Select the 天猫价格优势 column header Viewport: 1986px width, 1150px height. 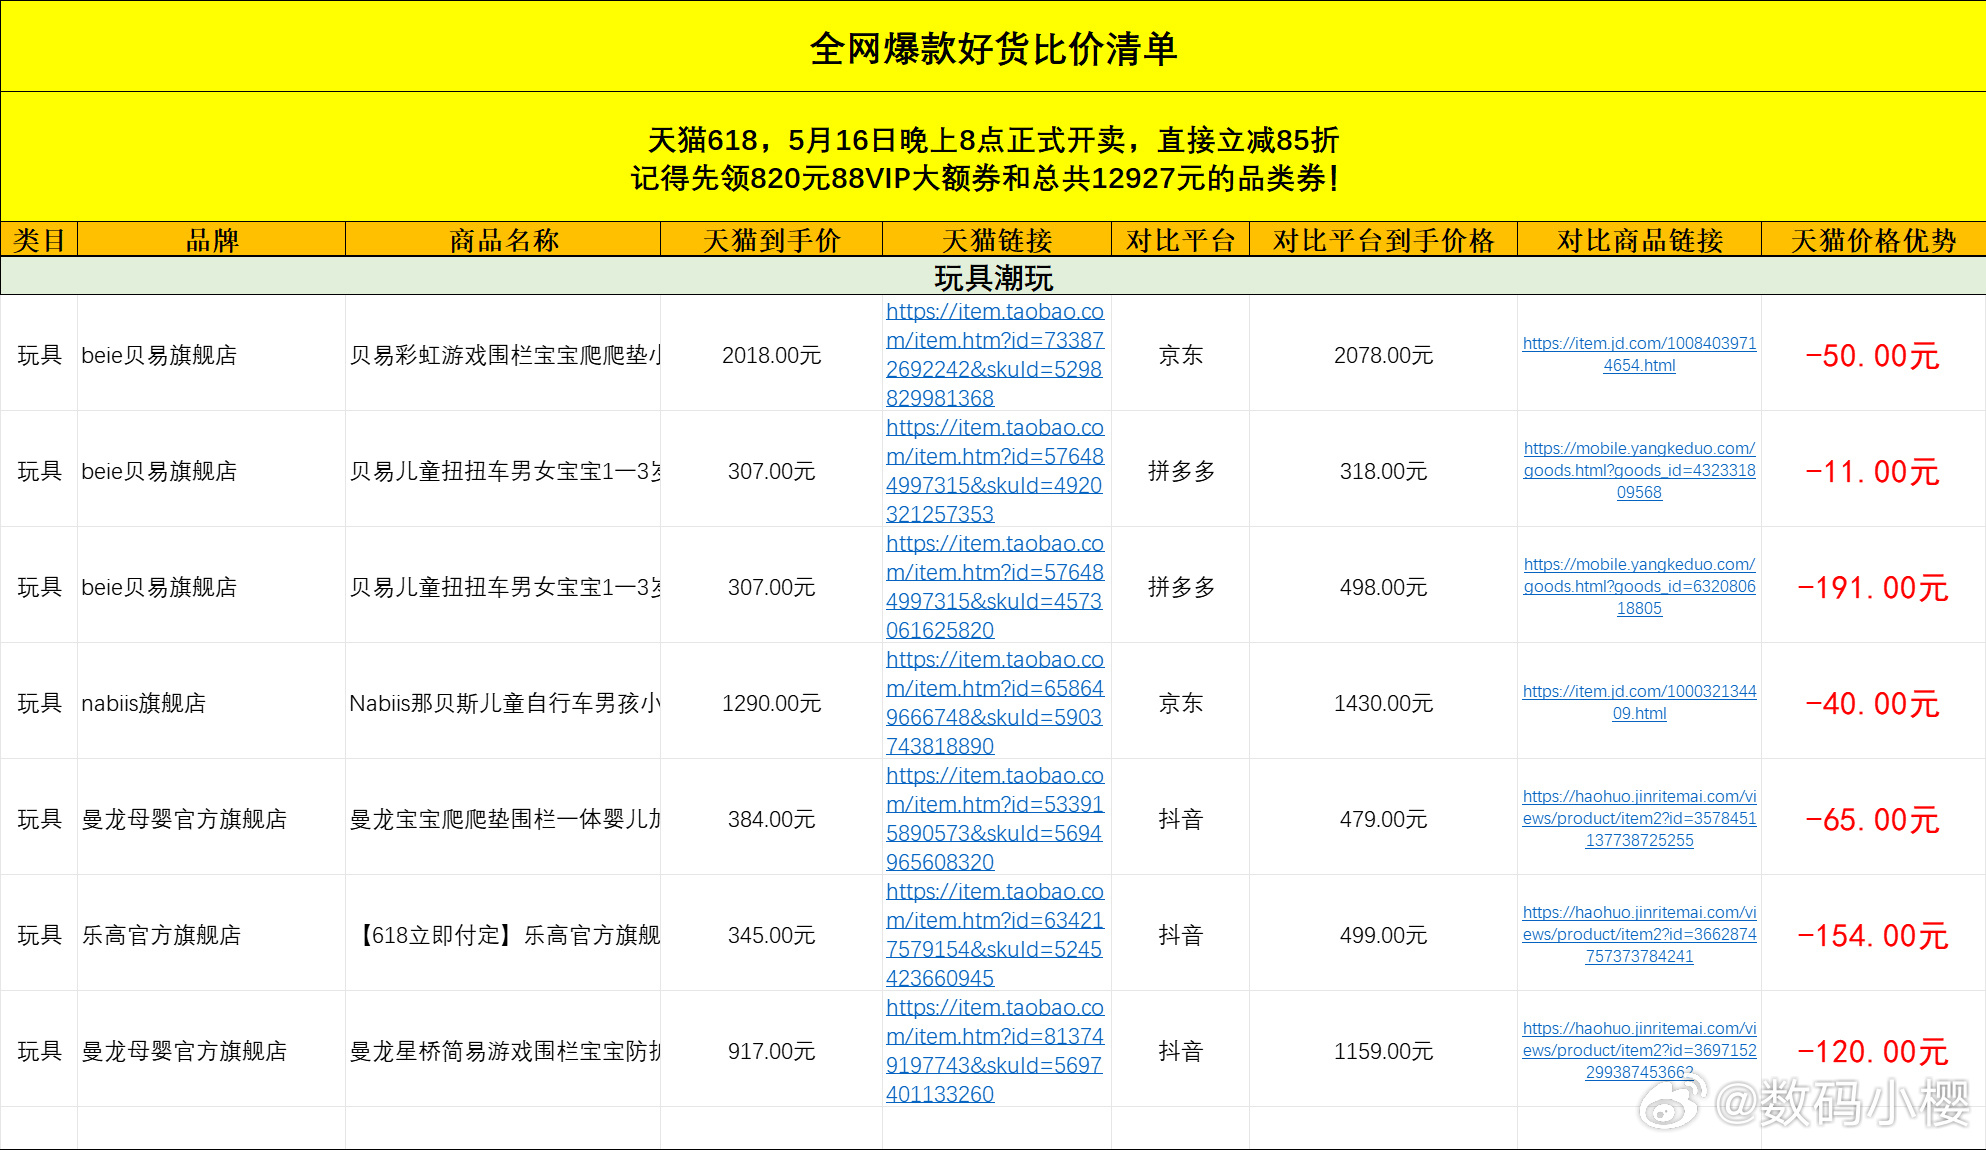coord(1874,240)
